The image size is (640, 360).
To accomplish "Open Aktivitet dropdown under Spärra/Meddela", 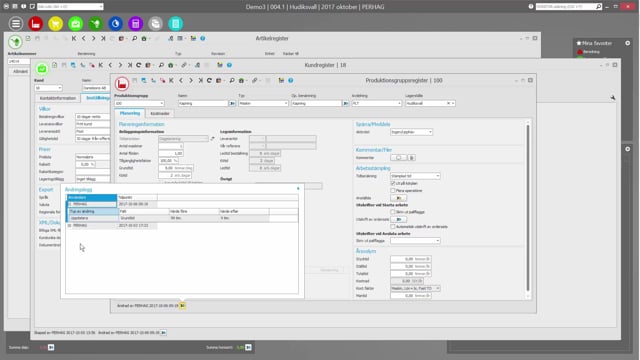I will pyautogui.click(x=430, y=132).
